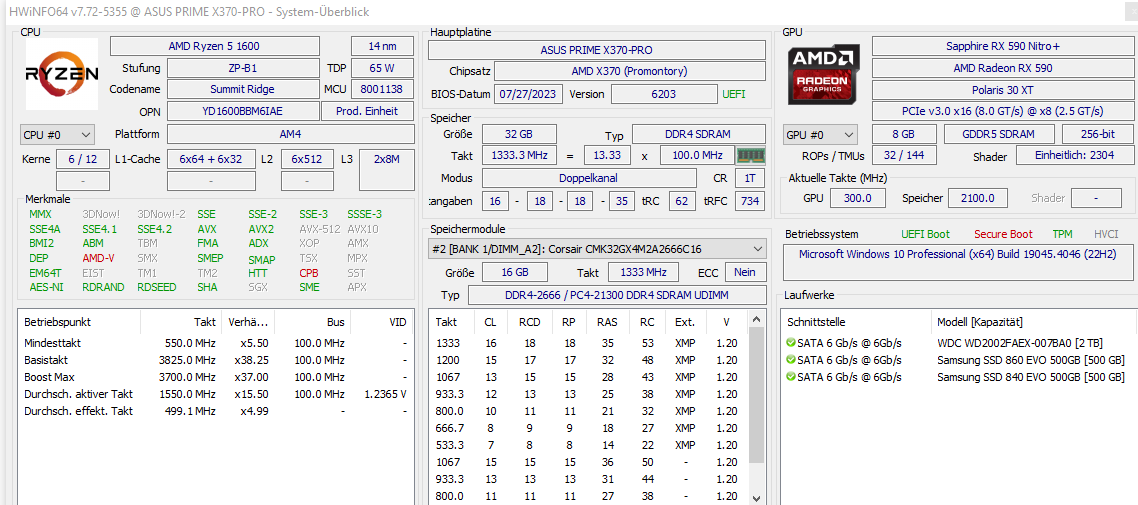Click the AMD Radeon Graphics logo
The width and height of the screenshot is (1138, 505).
(824, 73)
